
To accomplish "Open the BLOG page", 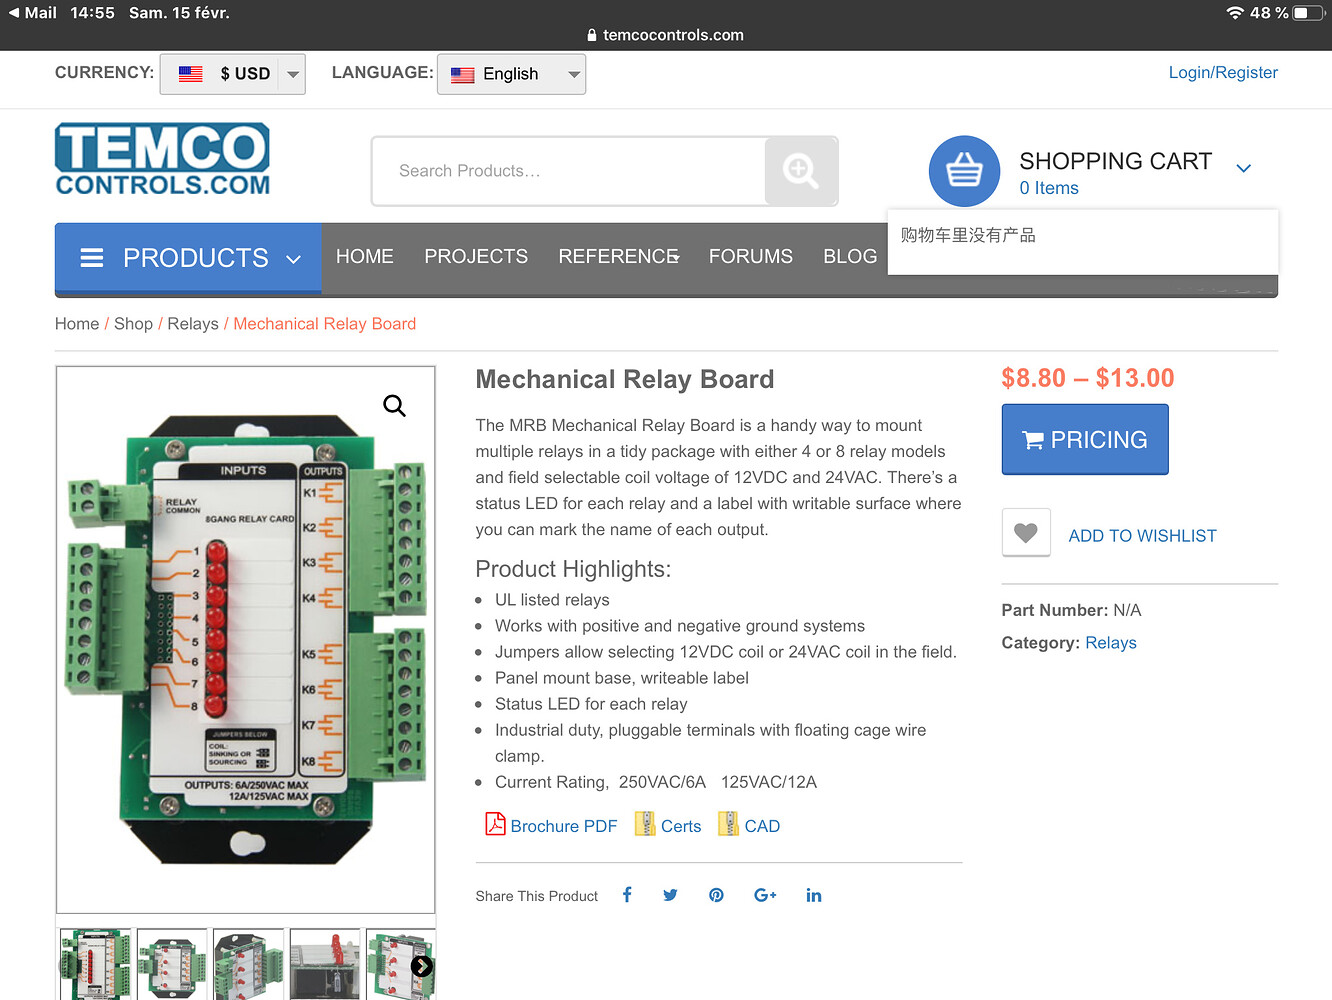I will tap(850, 256).
